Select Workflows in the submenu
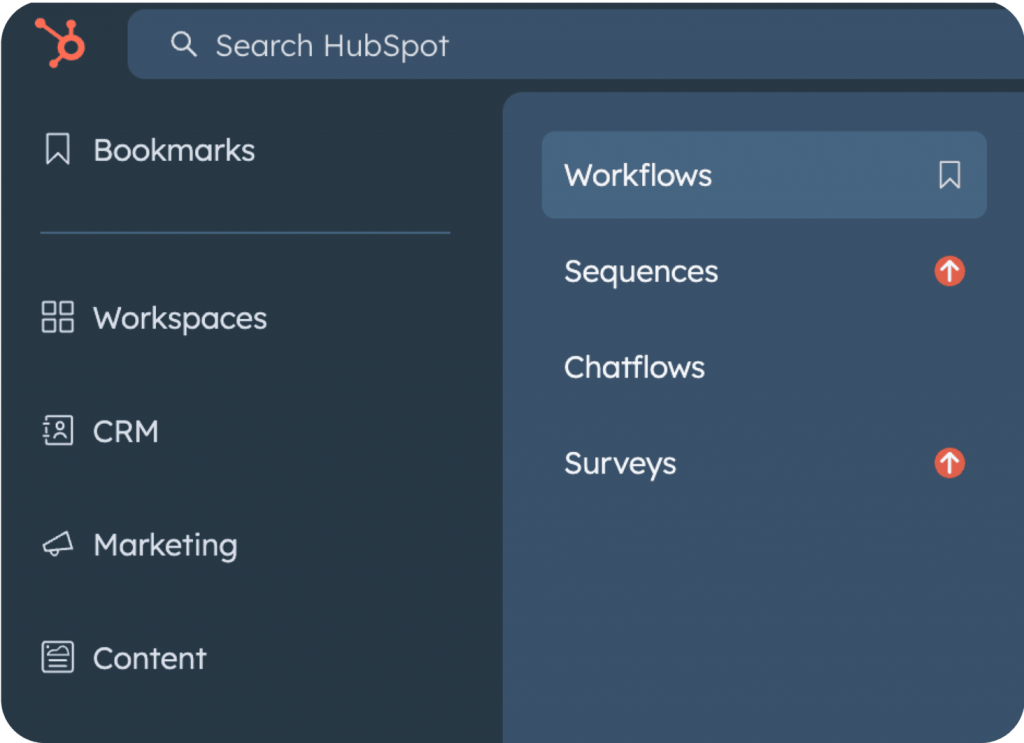The width and height of the screenshot is (1024, 743). tap(764, 175)
